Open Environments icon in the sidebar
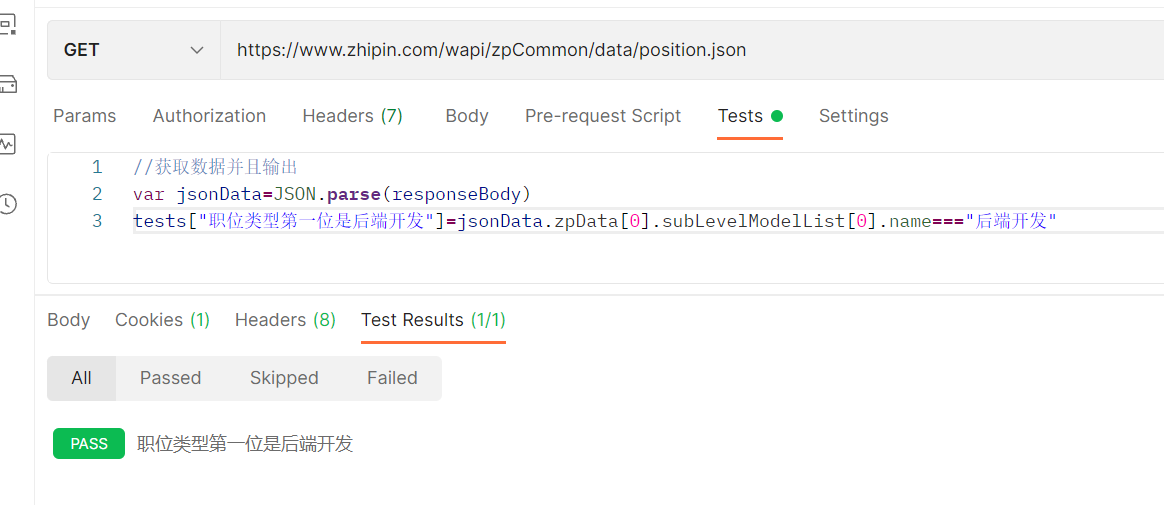The image size is (1164, 505). [7, 24]
